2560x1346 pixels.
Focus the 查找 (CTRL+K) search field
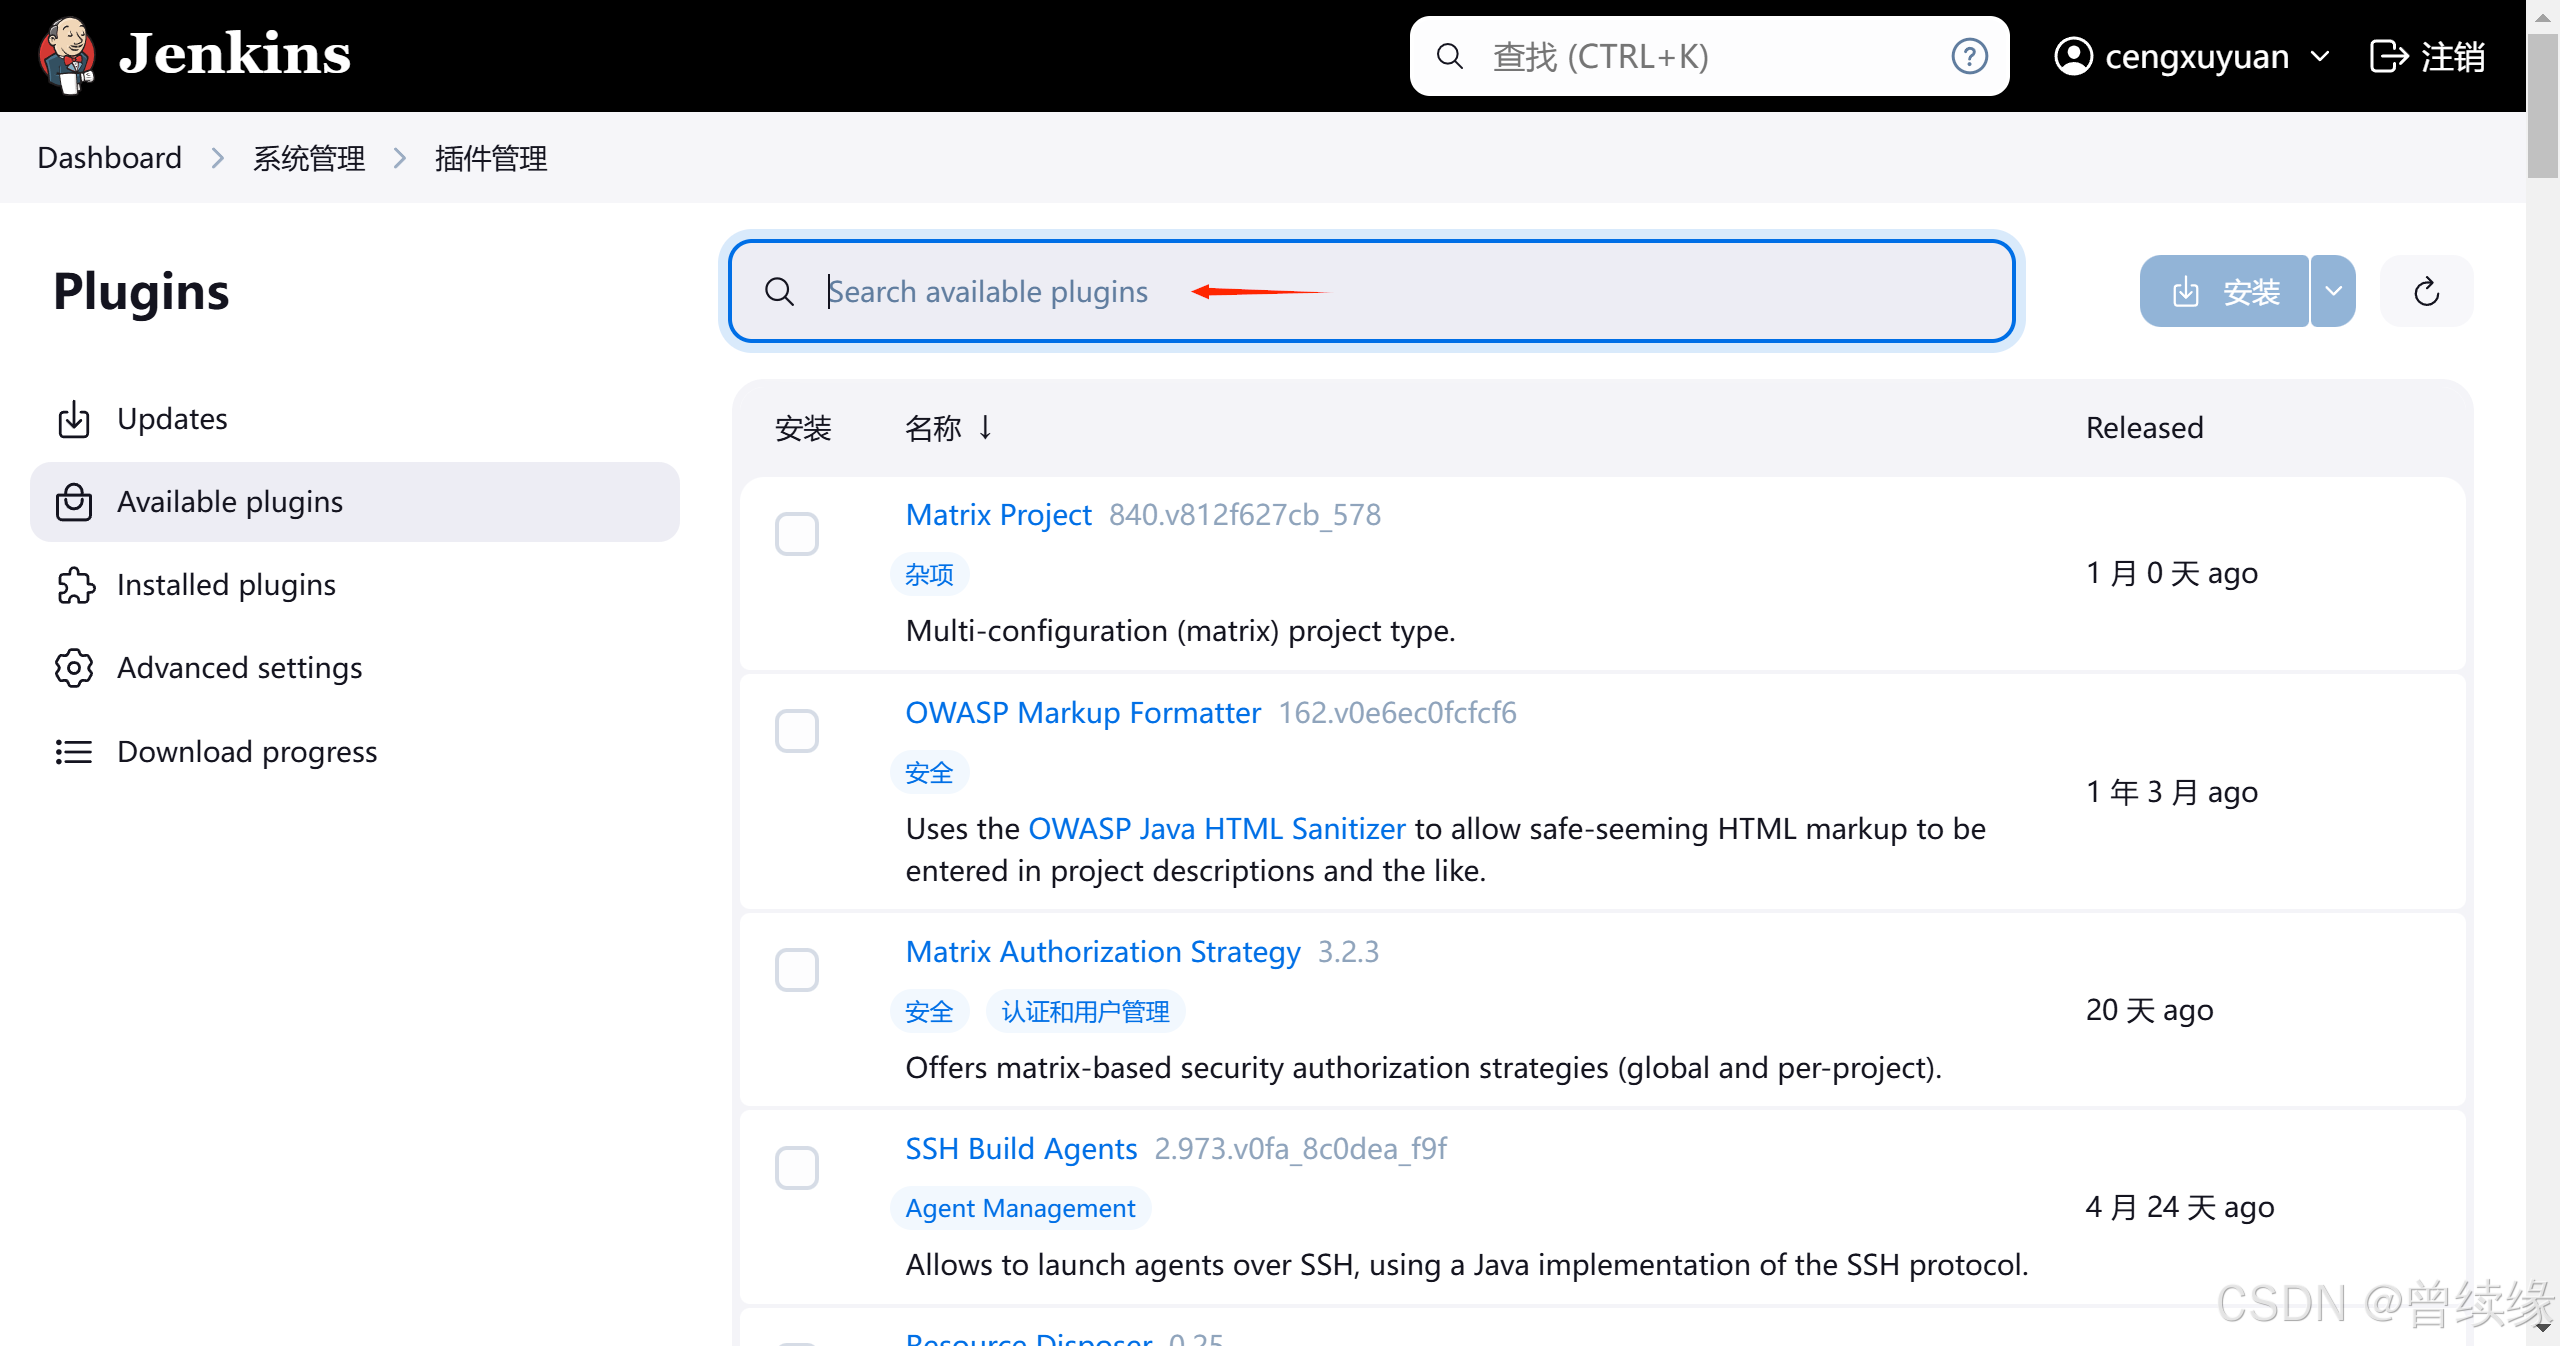[1709, 56]
